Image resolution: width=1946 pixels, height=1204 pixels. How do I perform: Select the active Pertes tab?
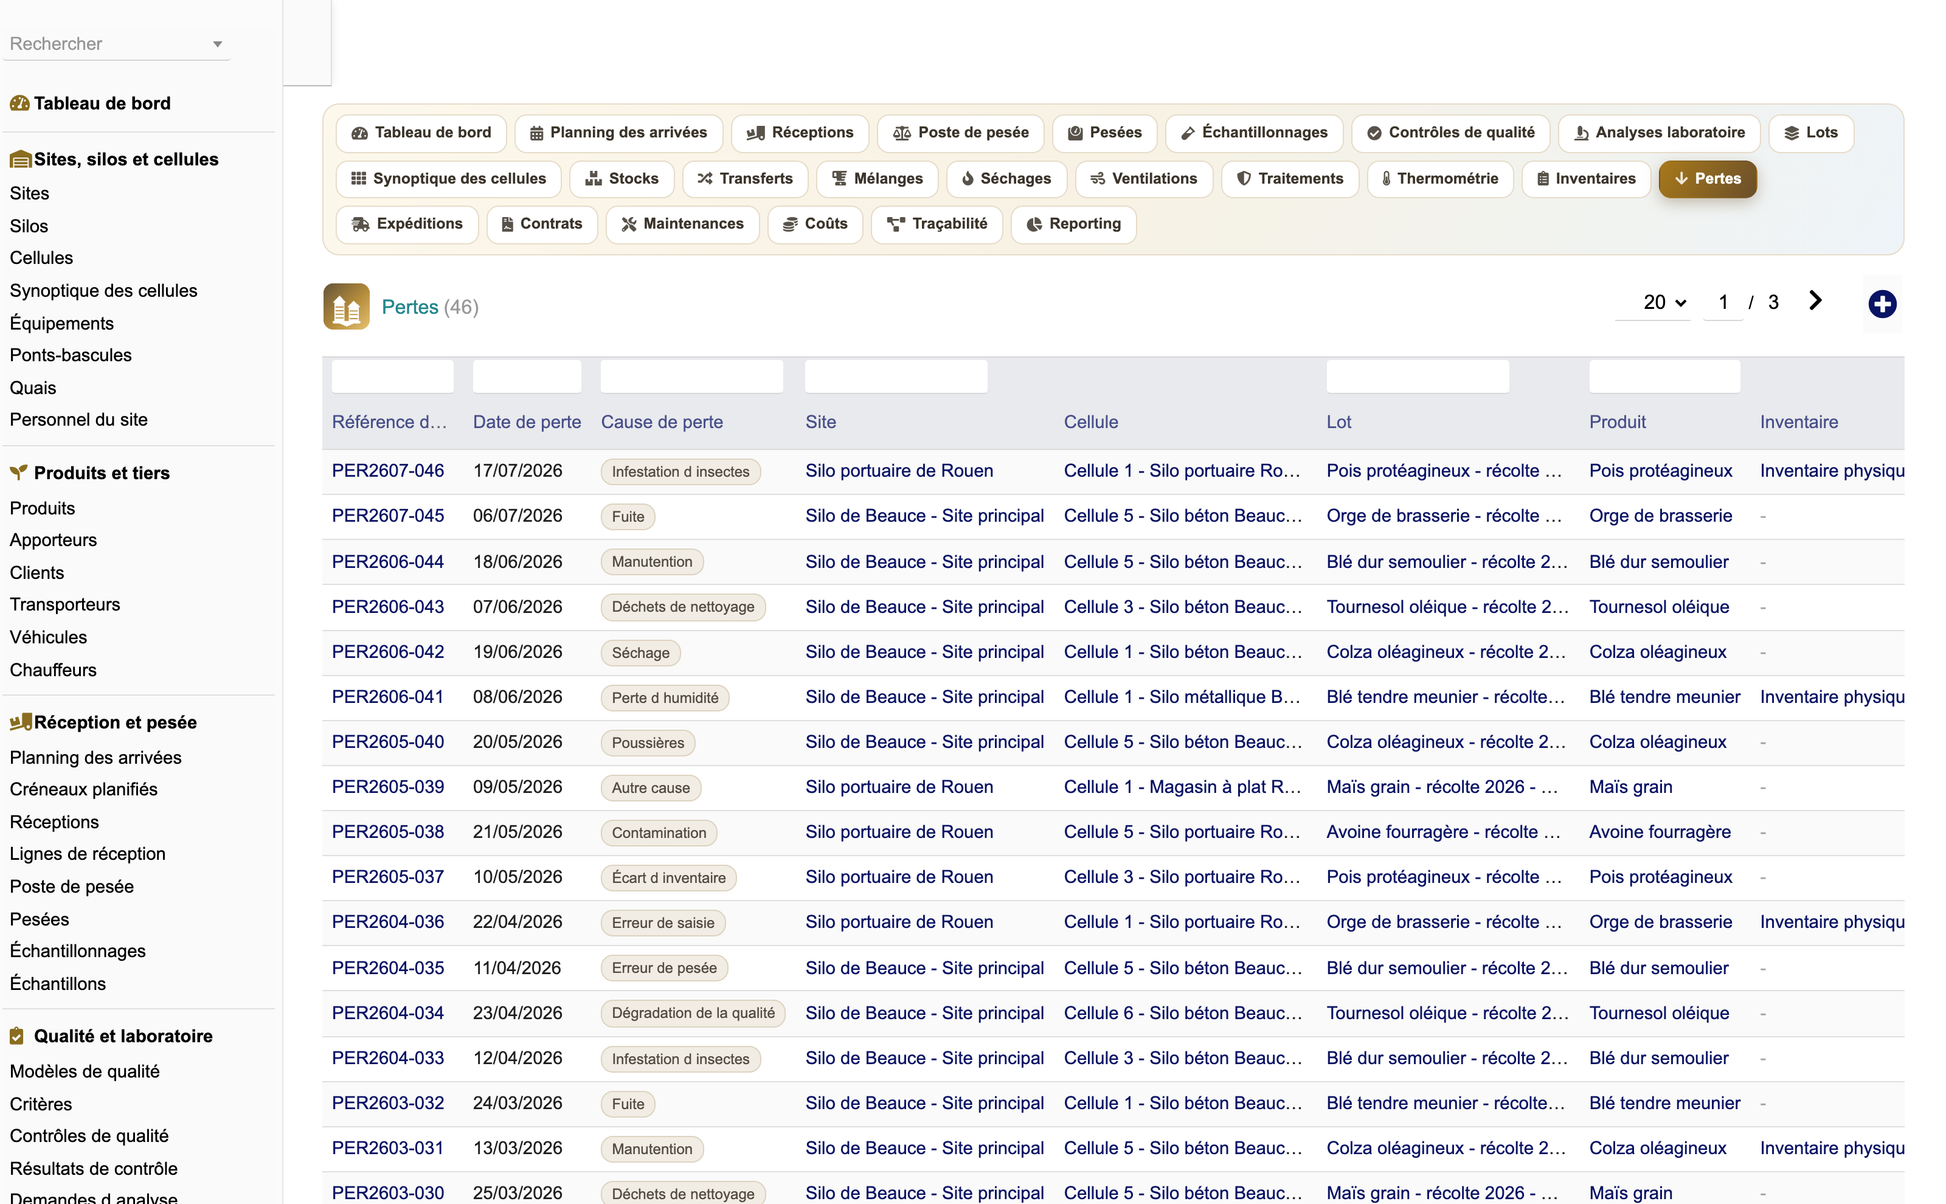pyautogui.click(x=1708, y=179)
